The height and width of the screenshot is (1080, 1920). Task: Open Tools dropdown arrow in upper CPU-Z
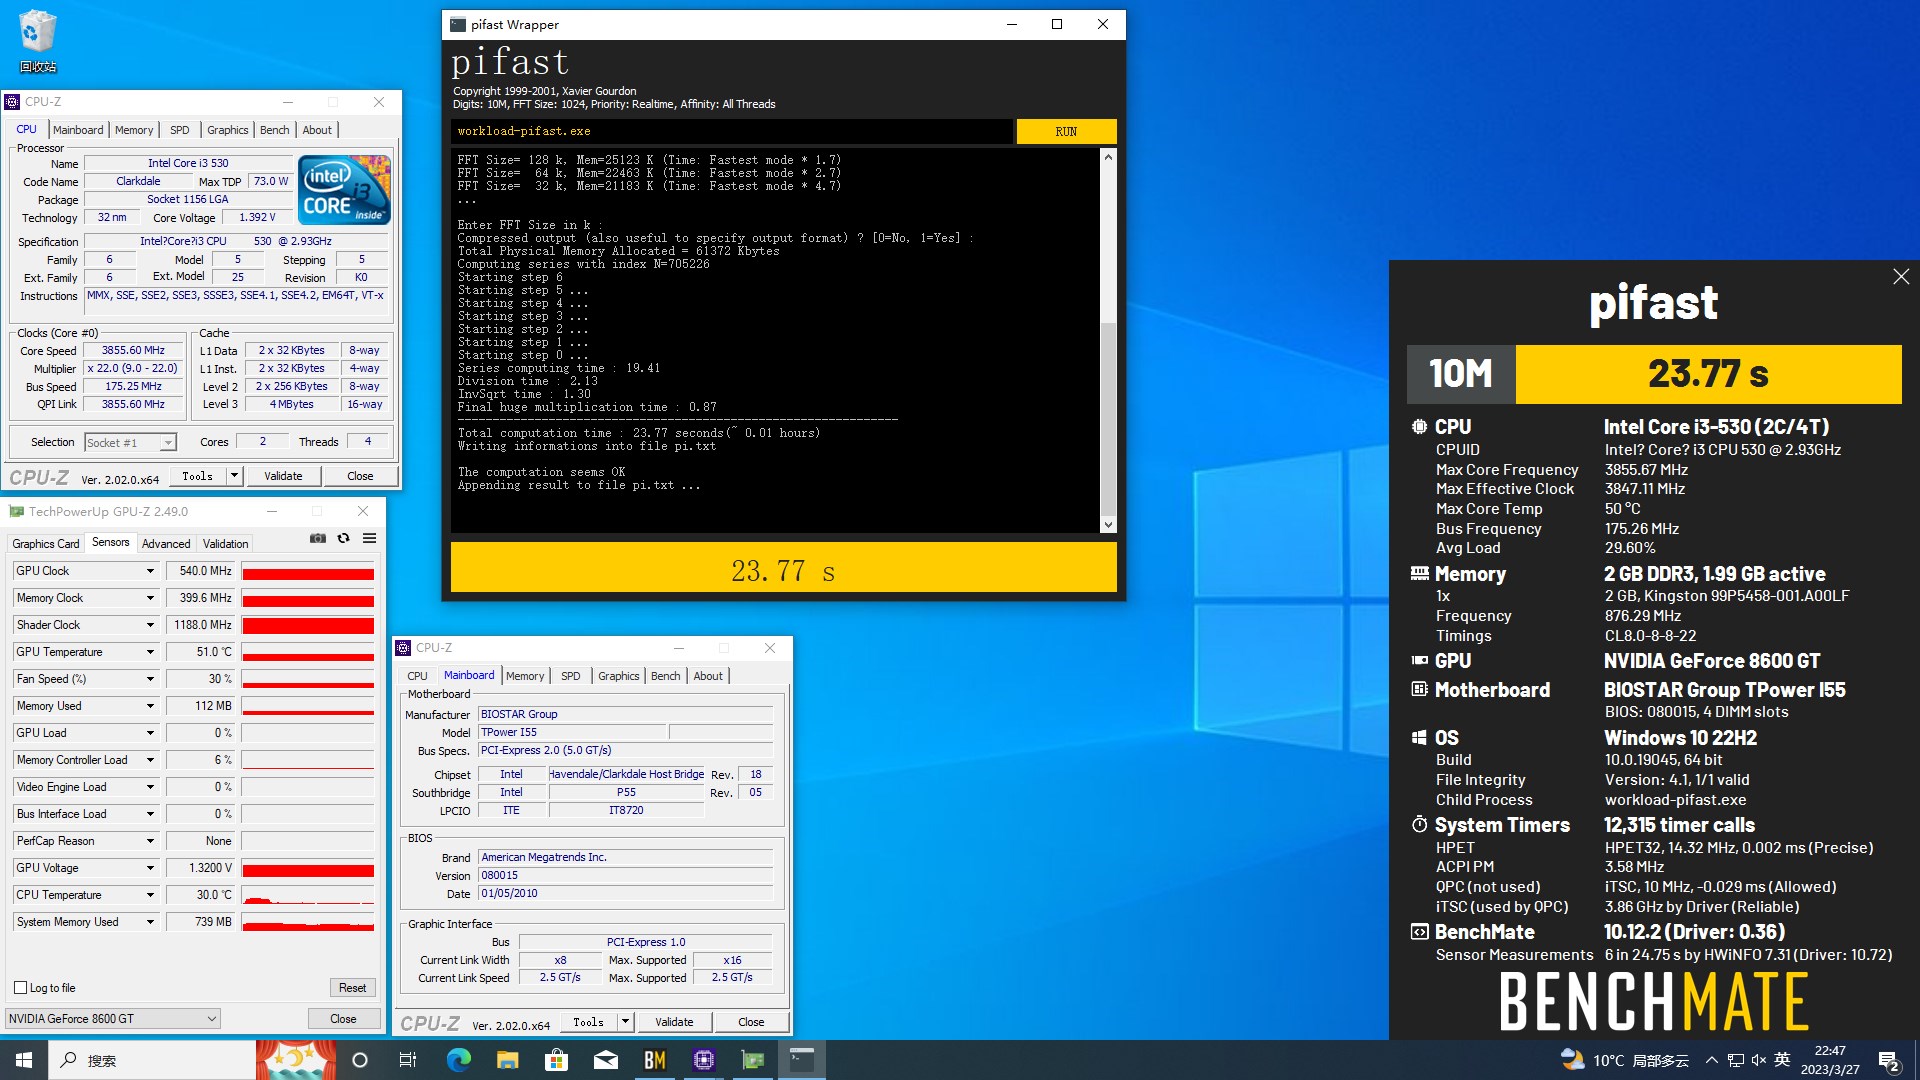234,476
